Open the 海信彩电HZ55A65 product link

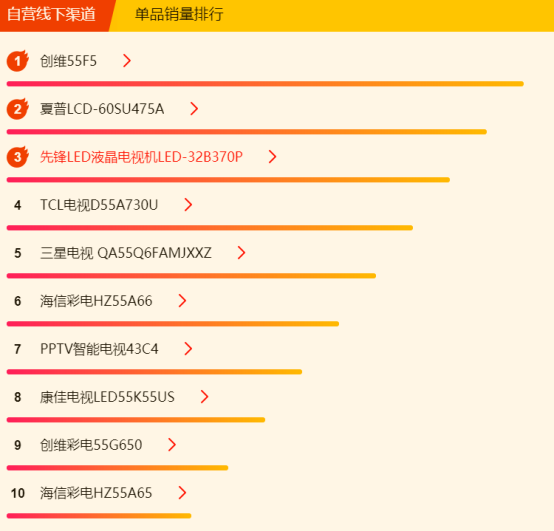click(96, 493)
